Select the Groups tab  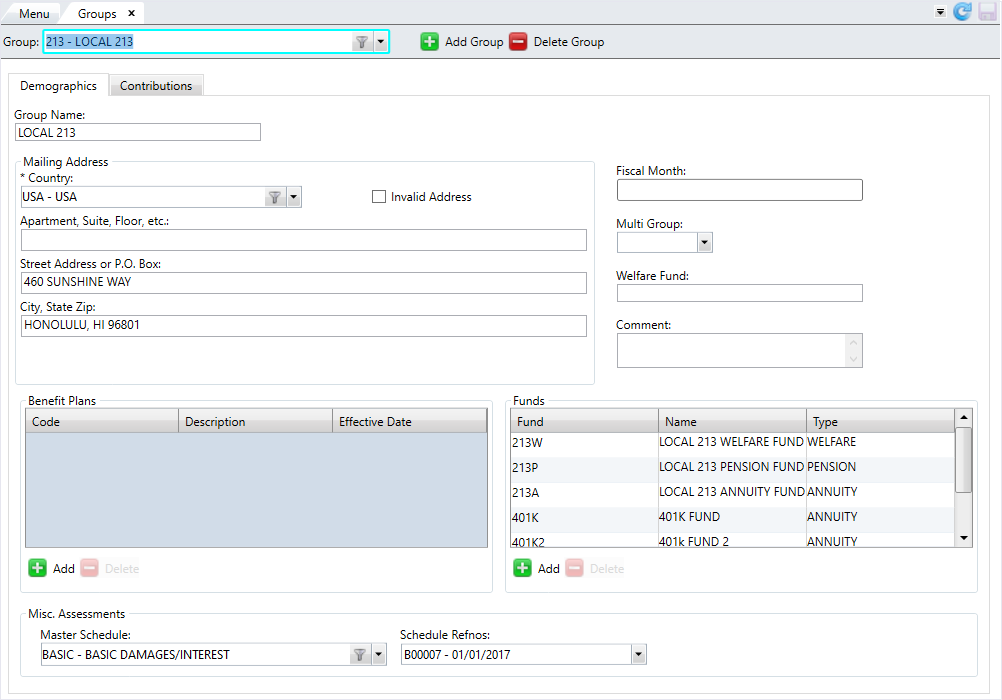(x=97, y=13)
